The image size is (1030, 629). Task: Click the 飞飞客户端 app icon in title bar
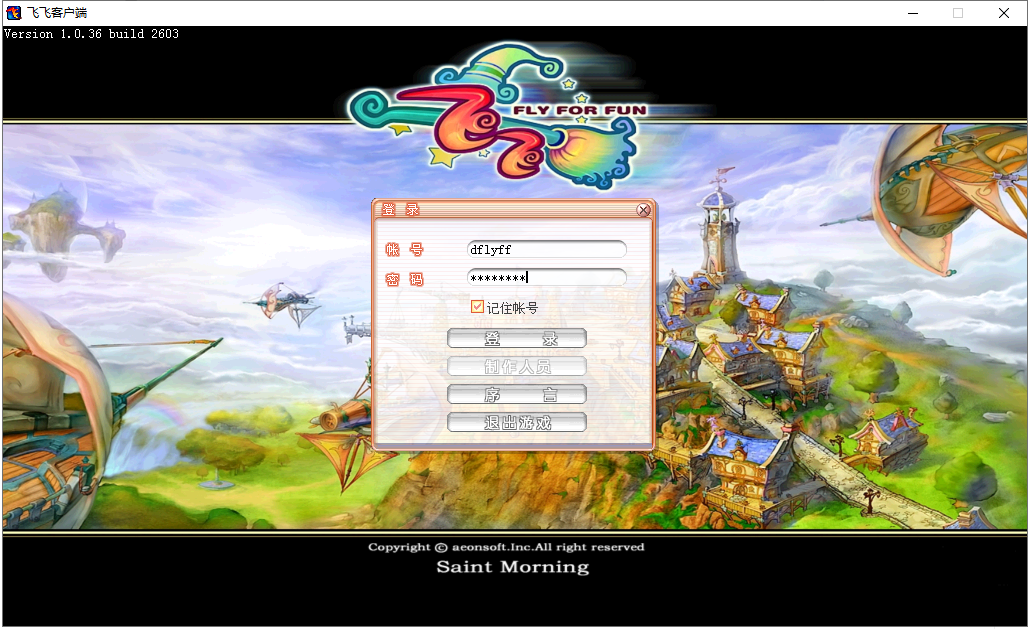14,13
